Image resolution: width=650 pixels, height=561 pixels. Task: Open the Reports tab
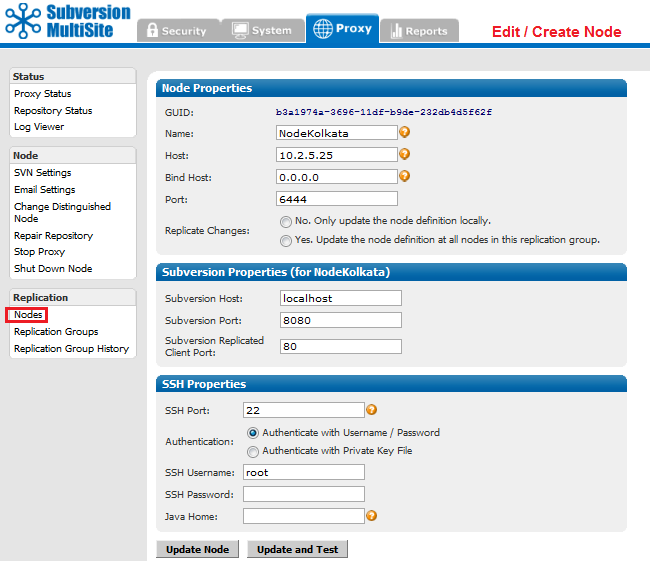[x=419, y=30]
